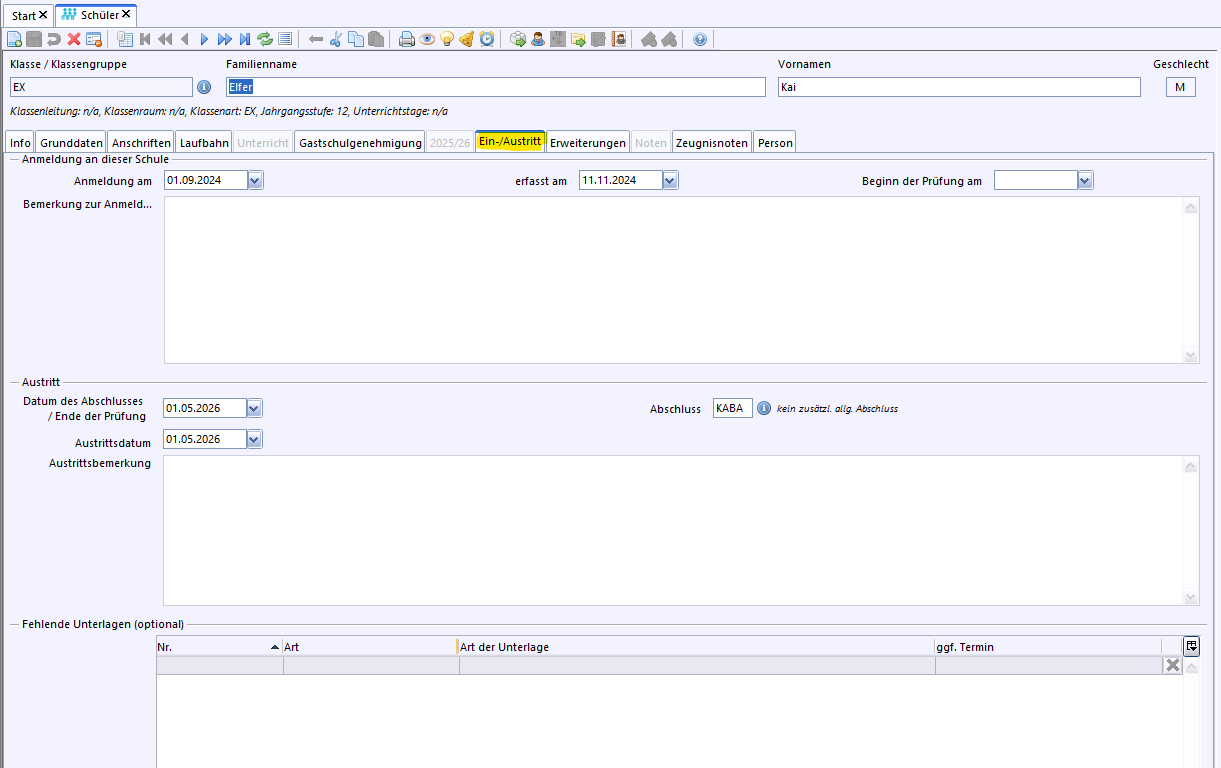Image resolution: width=1221 pixels, height=768 pixels.
Task: Open the Austrittsdatum date dropdown
Action: click(x=254, y=439)
